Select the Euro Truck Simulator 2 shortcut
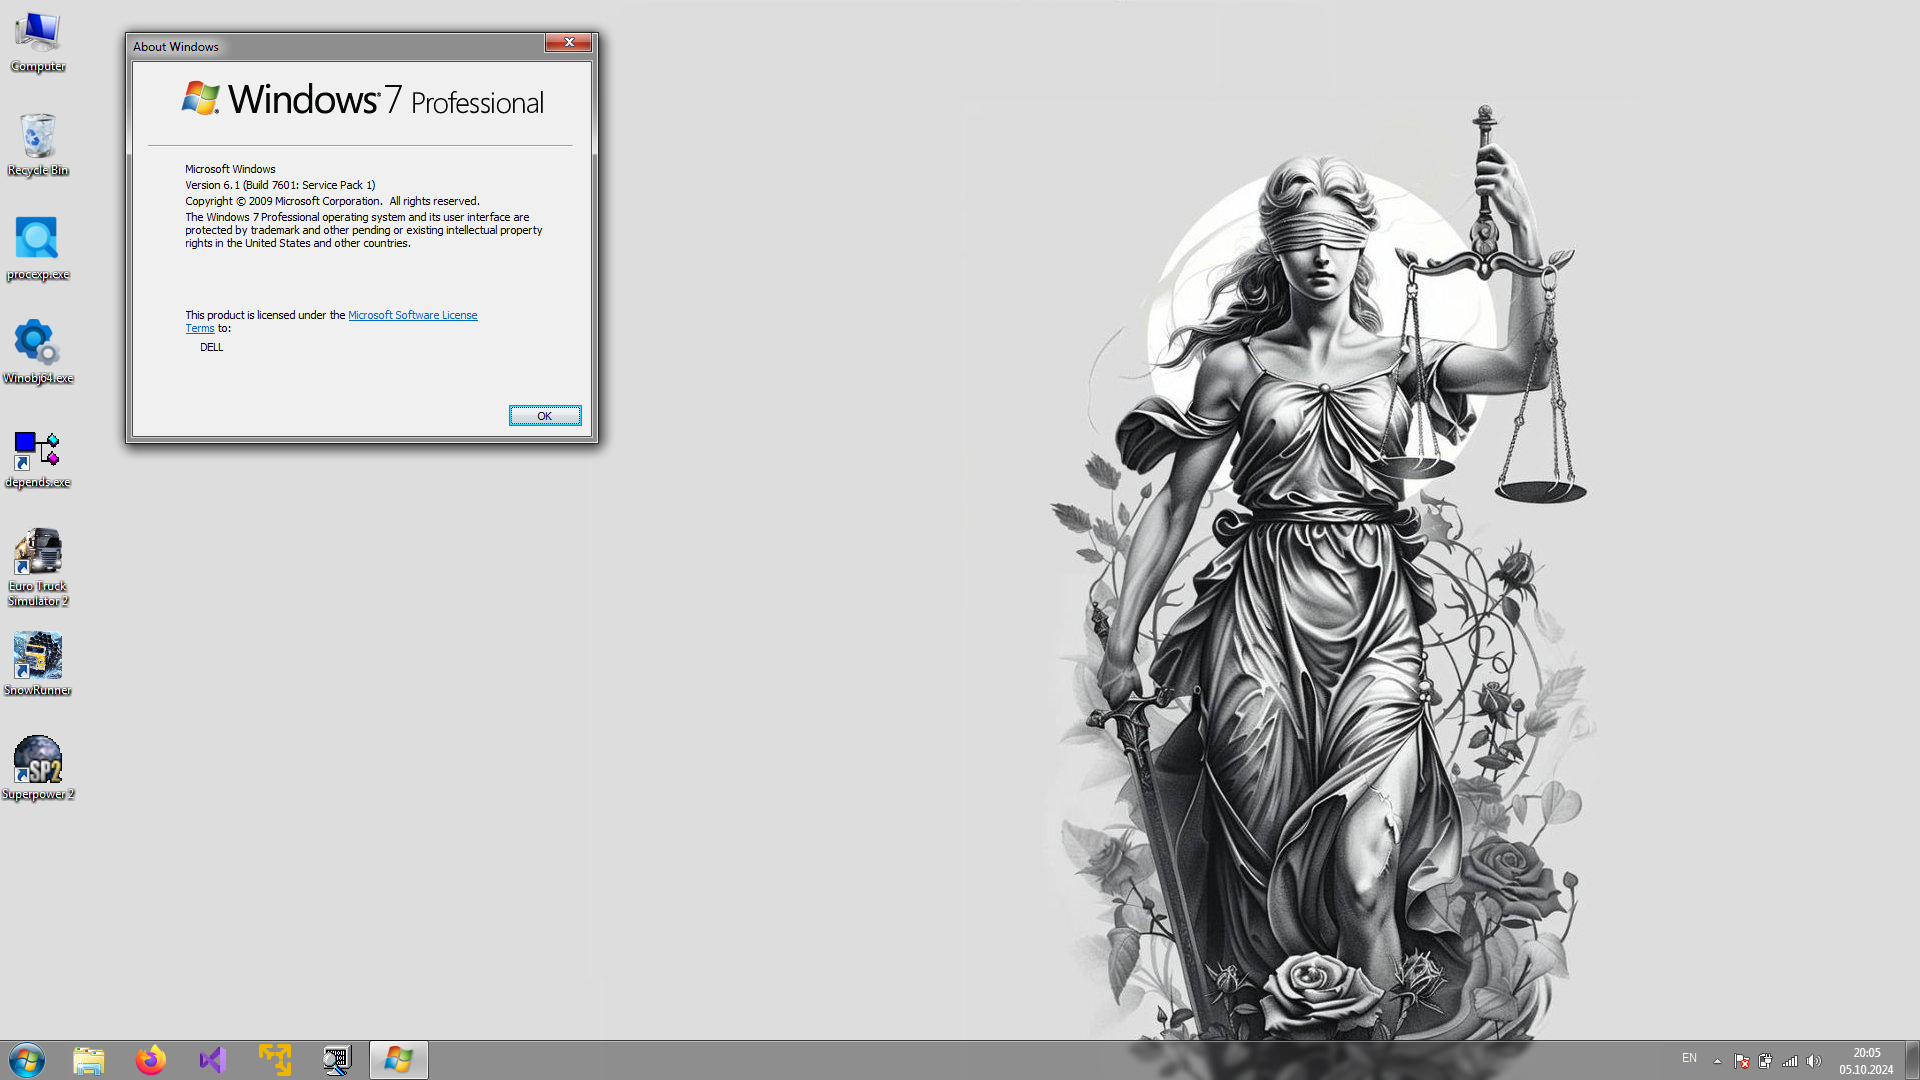This screenshot has height=1080, width=1920. [37, 553]
